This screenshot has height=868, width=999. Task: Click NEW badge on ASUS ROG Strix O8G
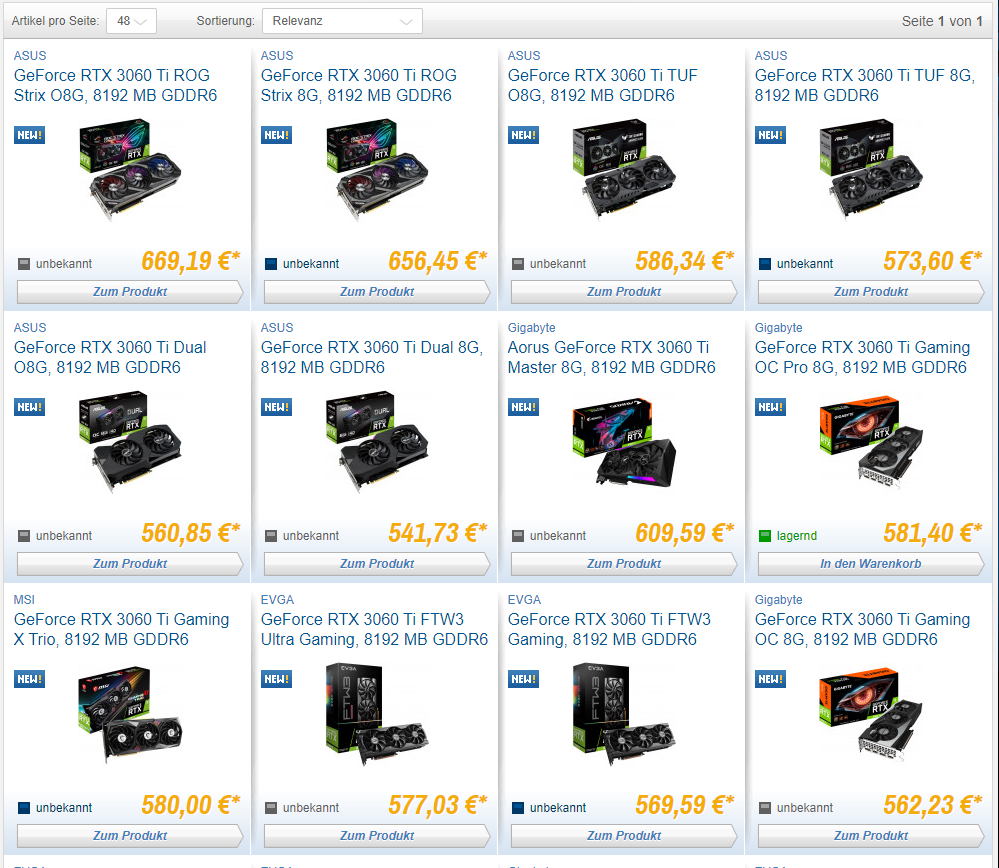(x=29, y=135)
